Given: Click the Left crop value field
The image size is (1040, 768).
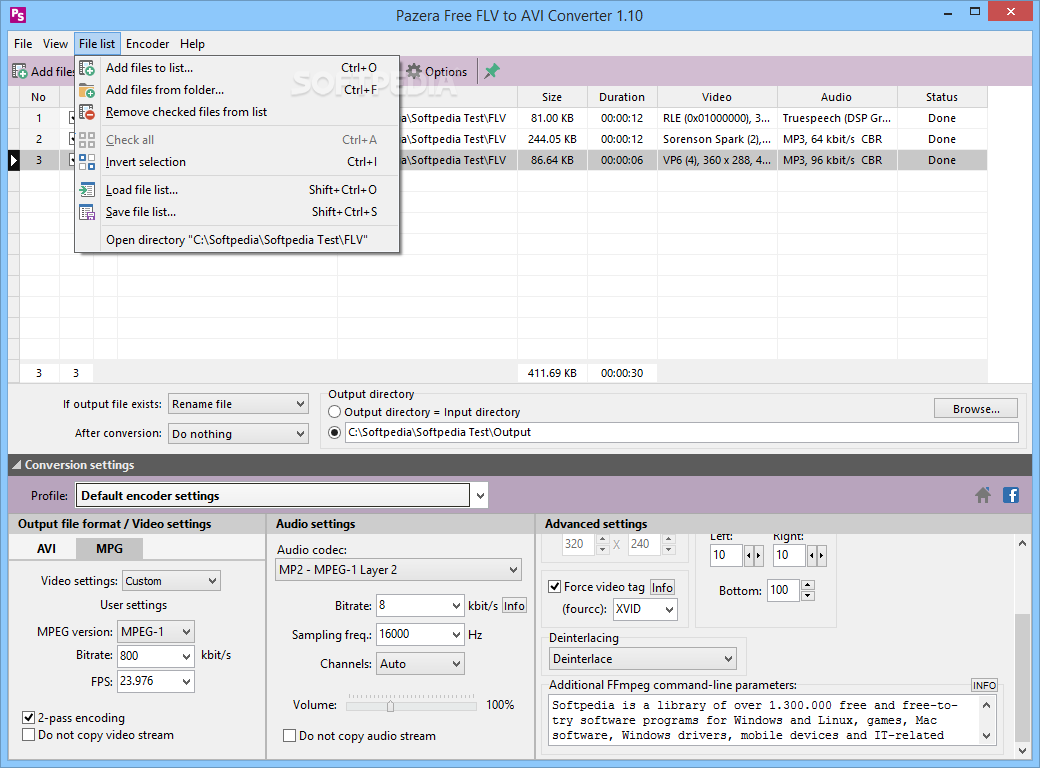Looking at the screenshot, I should click(x=726, y=555).
